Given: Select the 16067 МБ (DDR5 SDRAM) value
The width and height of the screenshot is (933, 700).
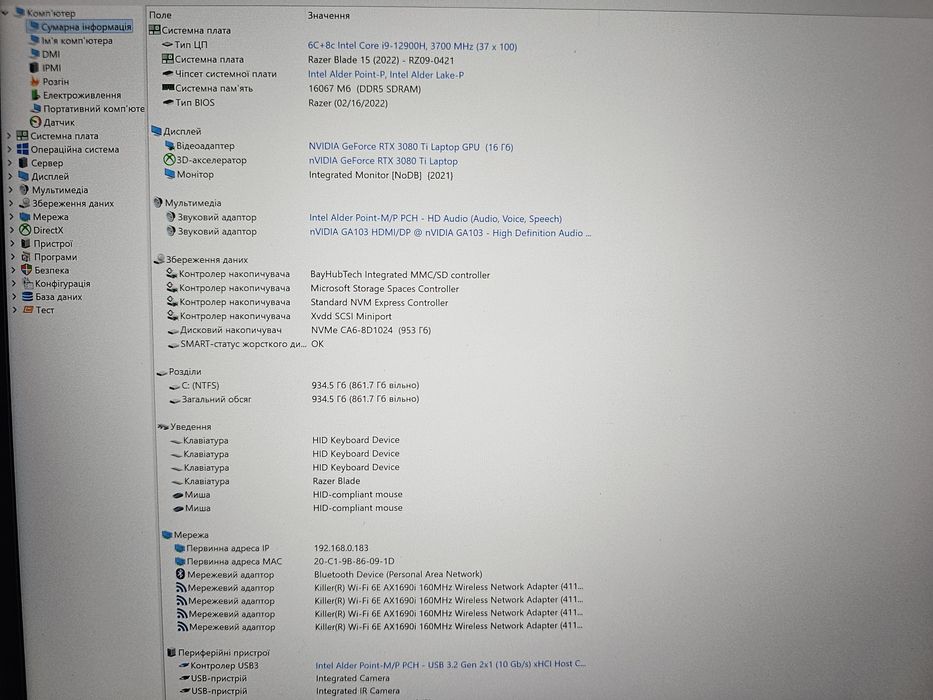Looking at the screenshot, I should pos(364,89).
